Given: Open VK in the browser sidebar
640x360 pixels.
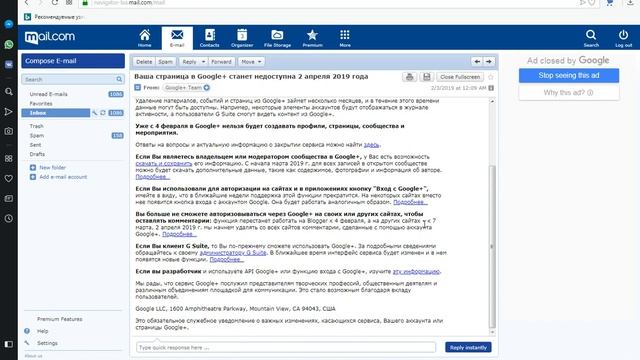Looking at the screenshot, I should (x=9, y=64).
